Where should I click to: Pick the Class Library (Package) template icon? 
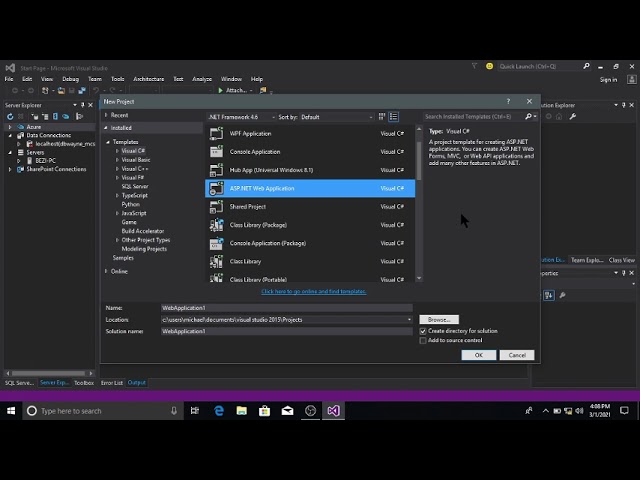216,225
